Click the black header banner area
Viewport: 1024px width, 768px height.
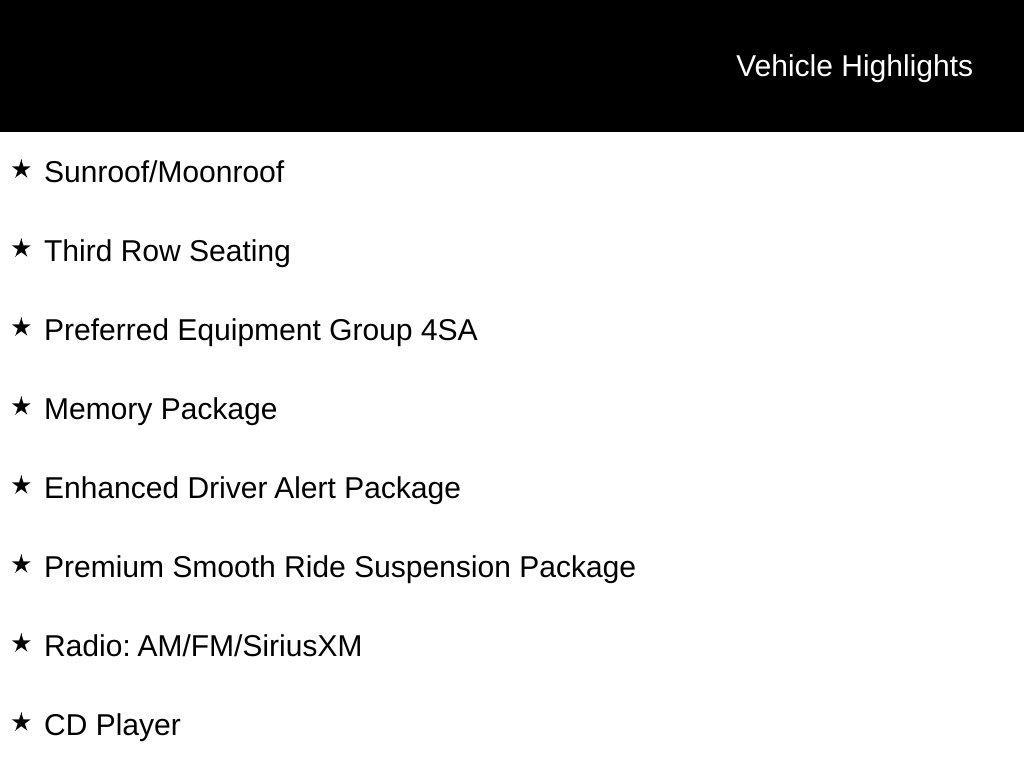click(x=512, y=66)
